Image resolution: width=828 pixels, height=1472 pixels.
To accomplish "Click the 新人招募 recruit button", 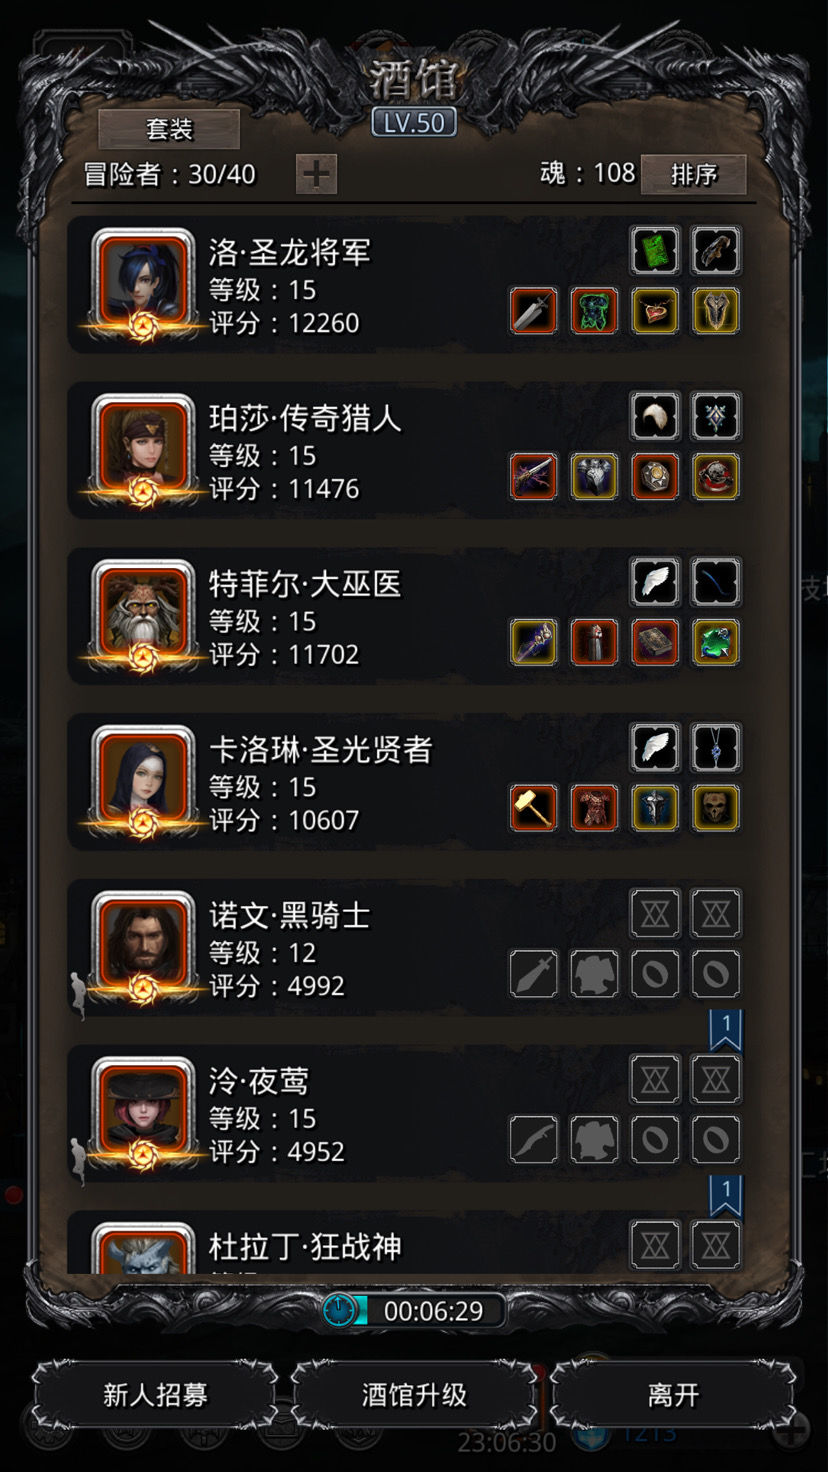I will (155, 1395).
